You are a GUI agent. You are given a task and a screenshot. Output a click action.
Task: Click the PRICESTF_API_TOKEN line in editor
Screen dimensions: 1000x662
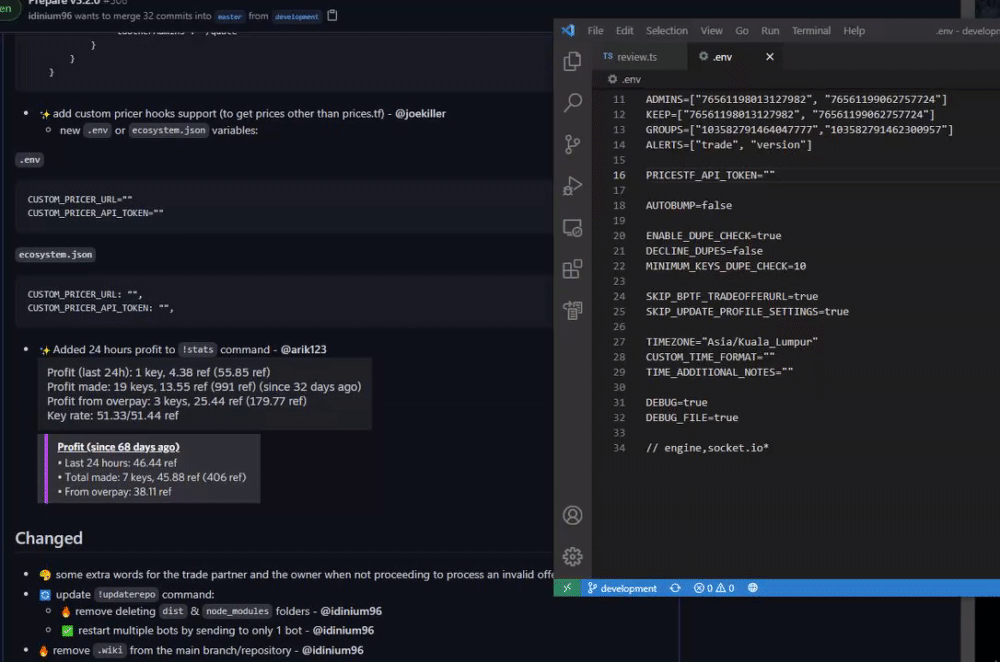coord(710,175)
